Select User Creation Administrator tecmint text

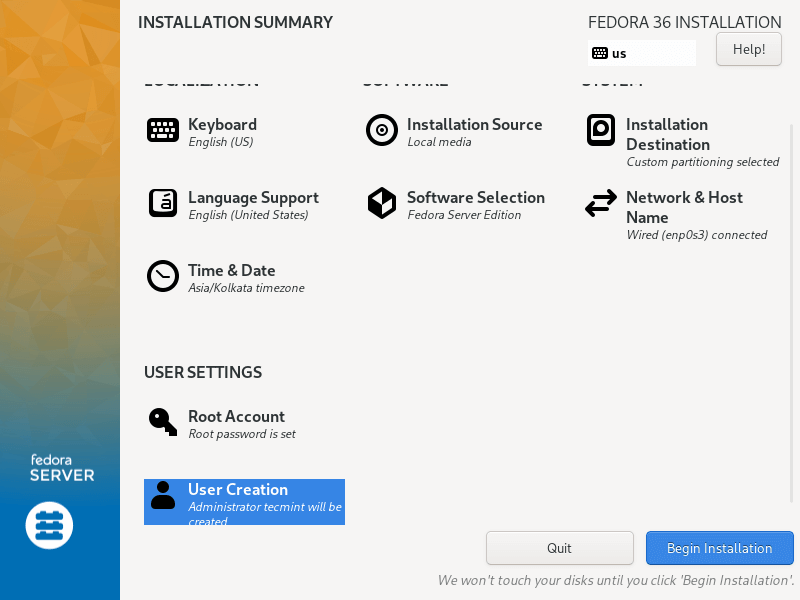(265, 507)
